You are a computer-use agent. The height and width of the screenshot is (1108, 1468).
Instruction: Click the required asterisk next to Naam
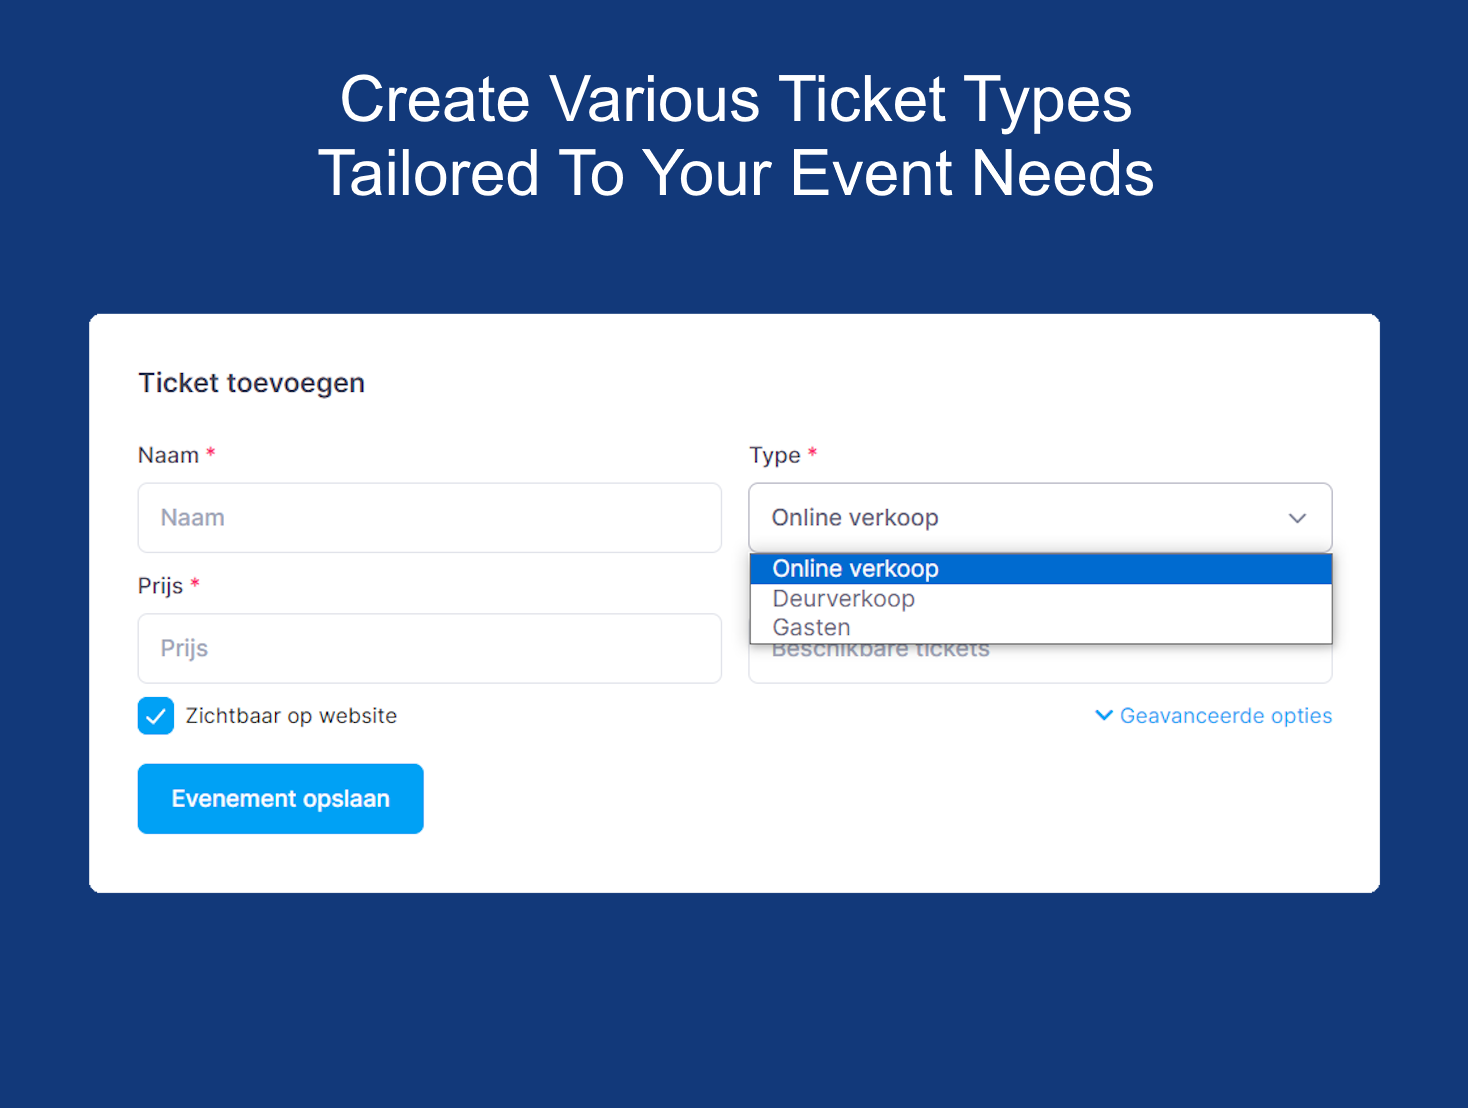[211, 452]
